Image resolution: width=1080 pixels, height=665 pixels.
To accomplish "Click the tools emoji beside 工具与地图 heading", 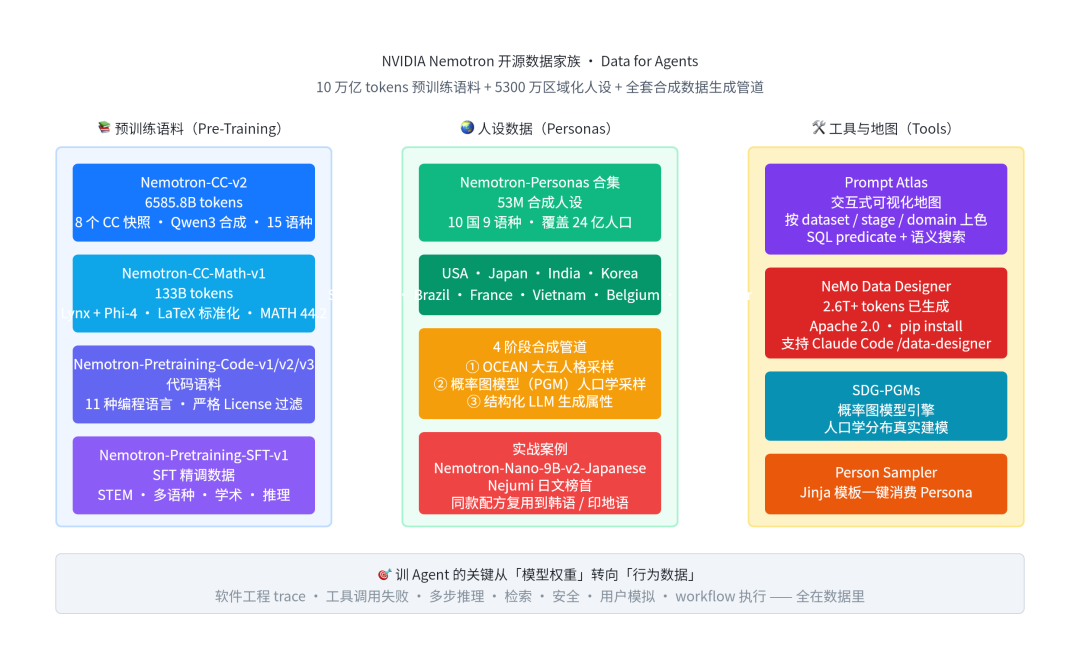I will (x=818, y=127).
